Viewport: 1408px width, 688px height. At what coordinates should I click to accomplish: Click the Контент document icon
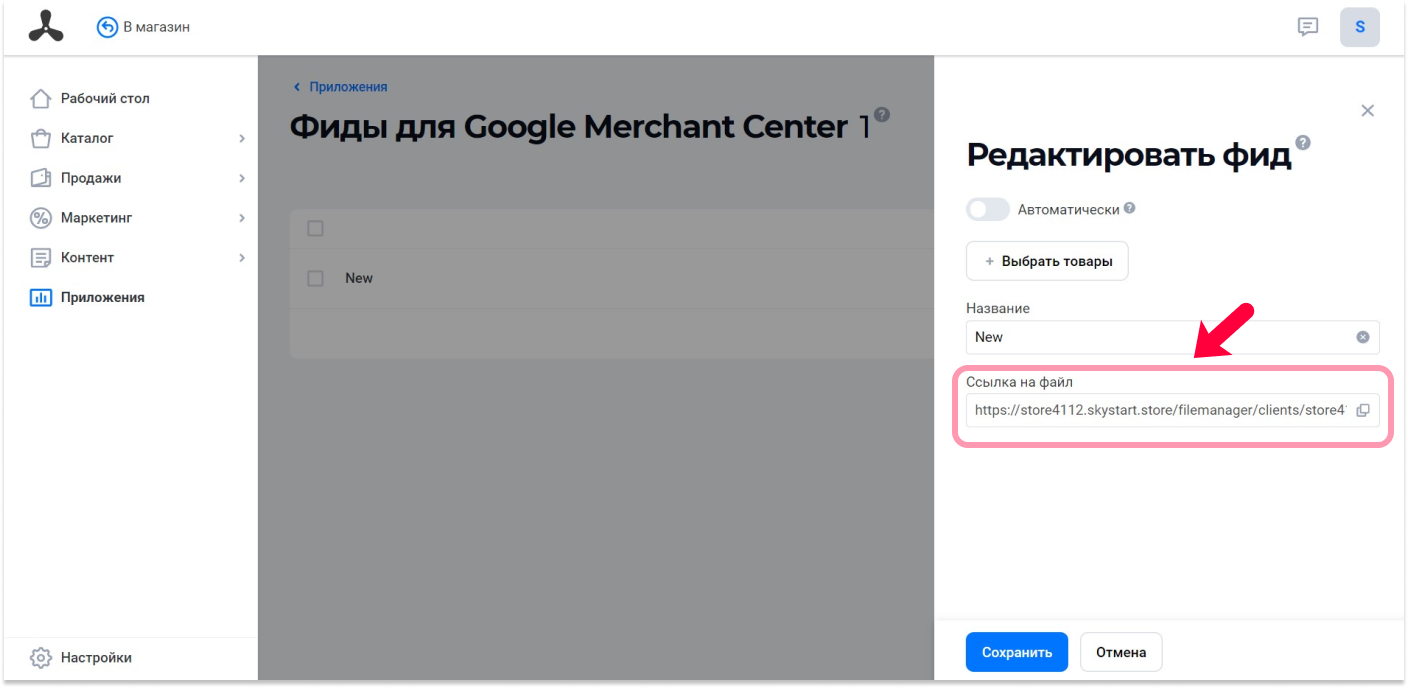[41, 258]
